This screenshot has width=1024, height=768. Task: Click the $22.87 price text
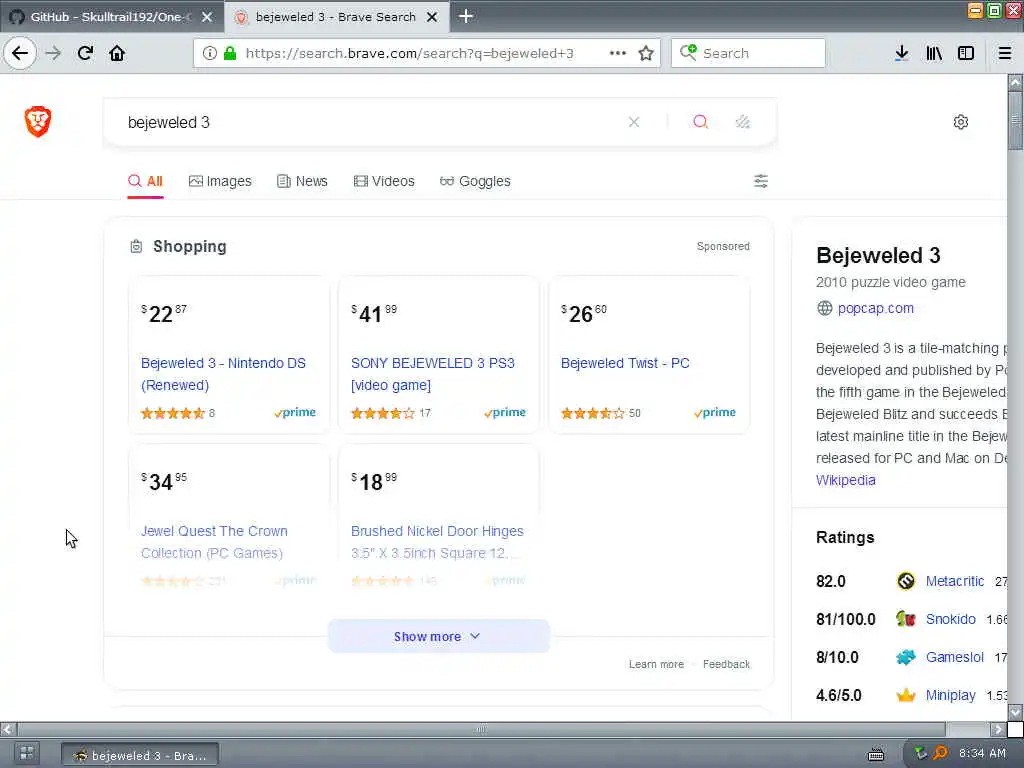tap(164, 313)
